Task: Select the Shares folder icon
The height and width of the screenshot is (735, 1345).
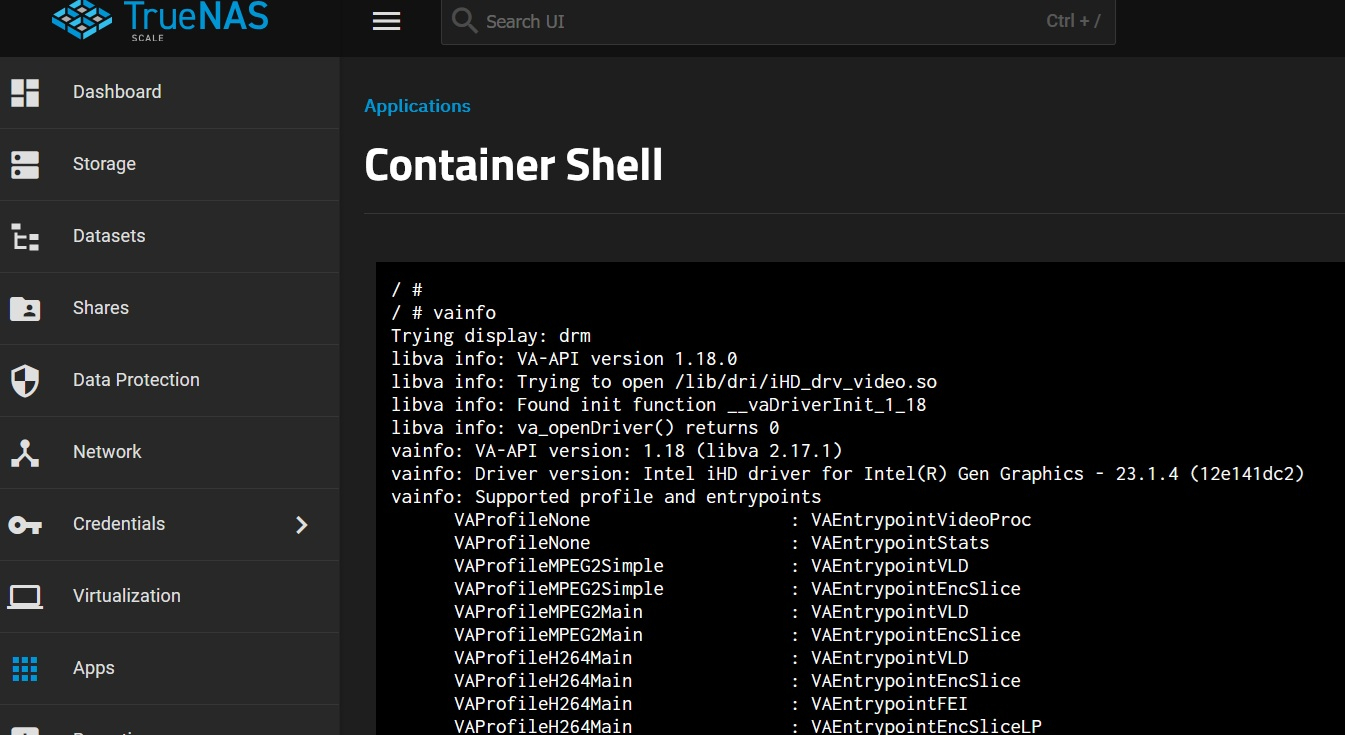Action: tap(24, 308)
